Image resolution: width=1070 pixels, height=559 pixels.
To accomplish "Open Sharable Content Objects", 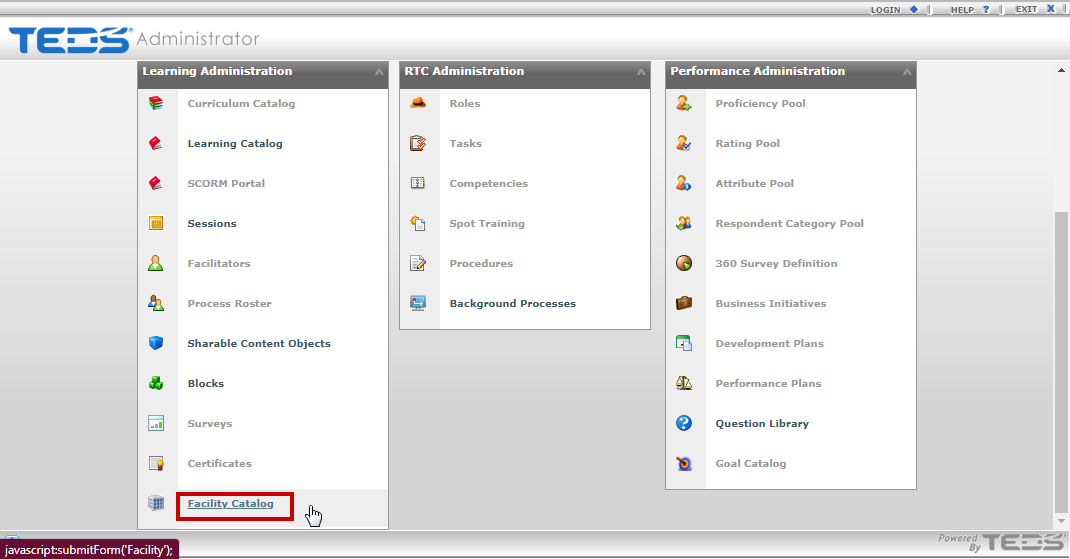I will coord(259,343).
